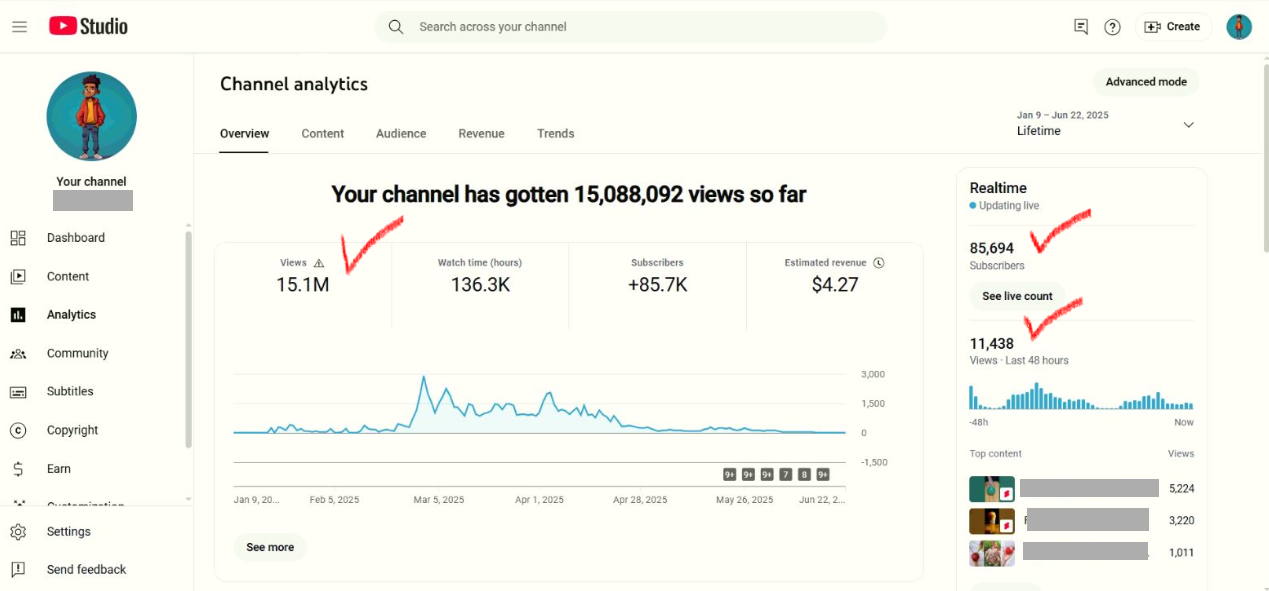Go to Copyright section
This screenshot has width=1269, height=591.
coord(72,430)
